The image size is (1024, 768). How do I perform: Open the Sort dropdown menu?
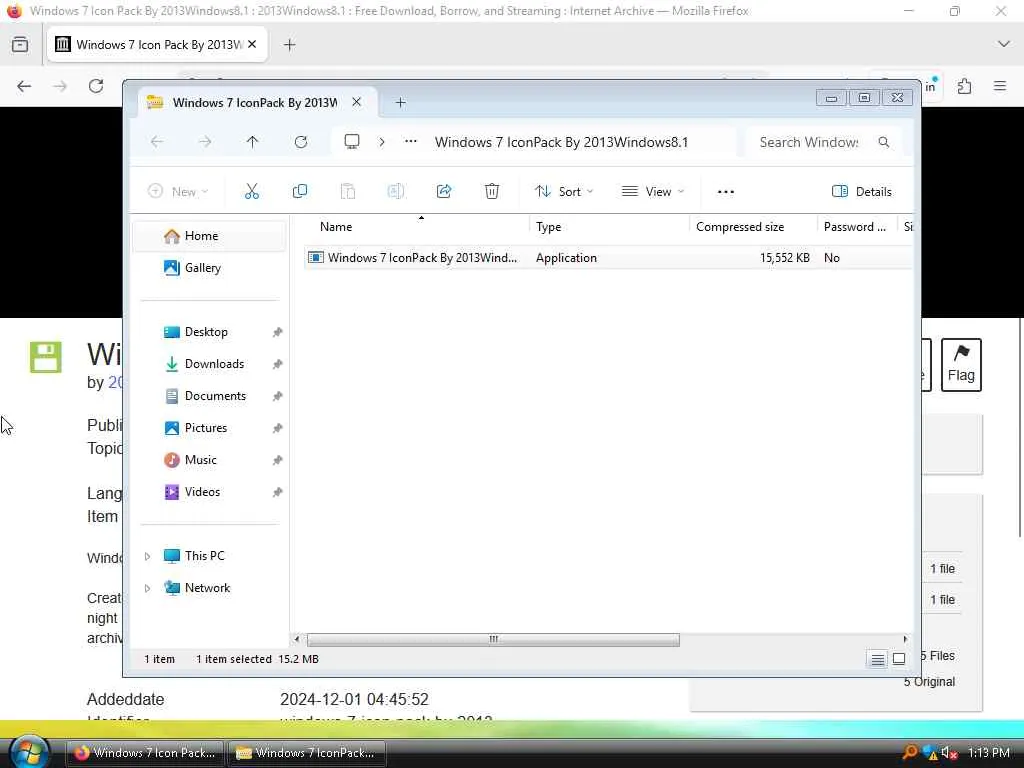(x=564, y=191)
